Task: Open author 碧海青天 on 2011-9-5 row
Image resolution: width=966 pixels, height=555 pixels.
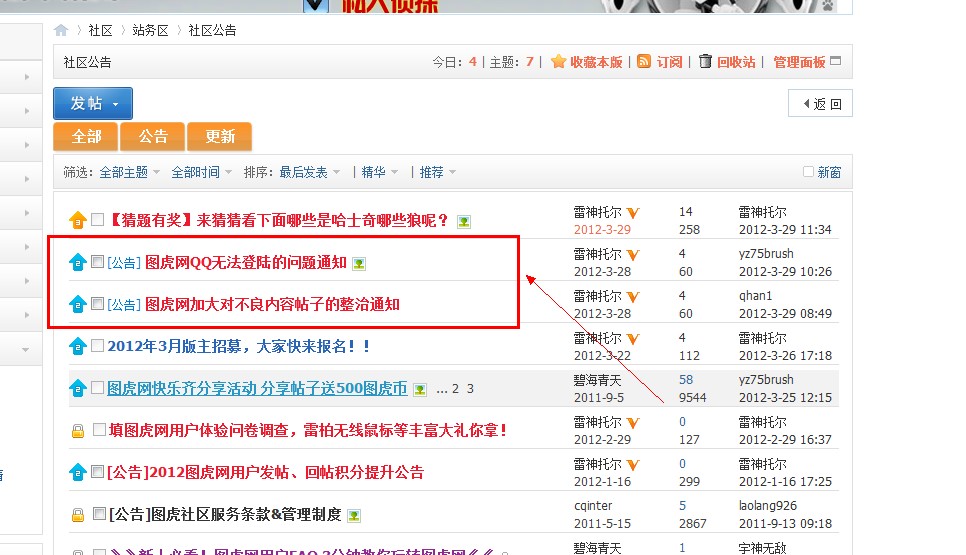Action: 598,380
